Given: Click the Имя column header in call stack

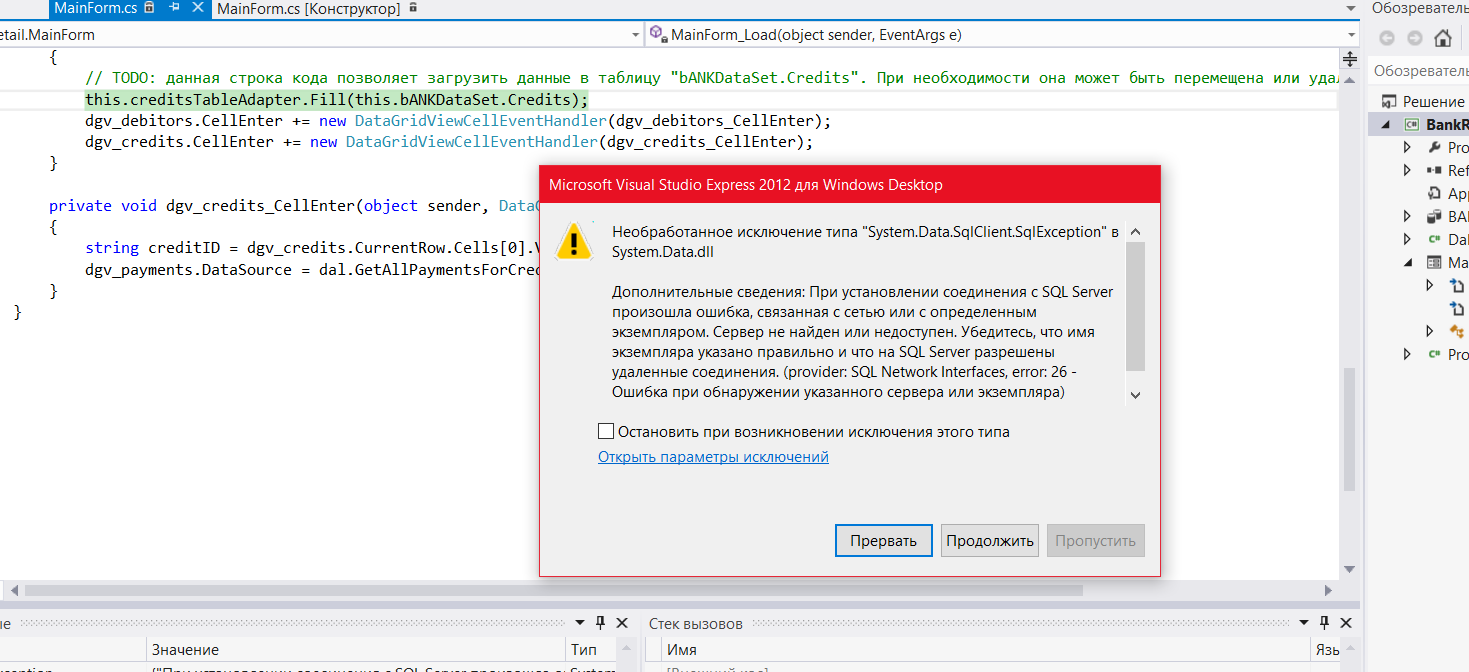Looking at the screenshot, I should 984,650.
